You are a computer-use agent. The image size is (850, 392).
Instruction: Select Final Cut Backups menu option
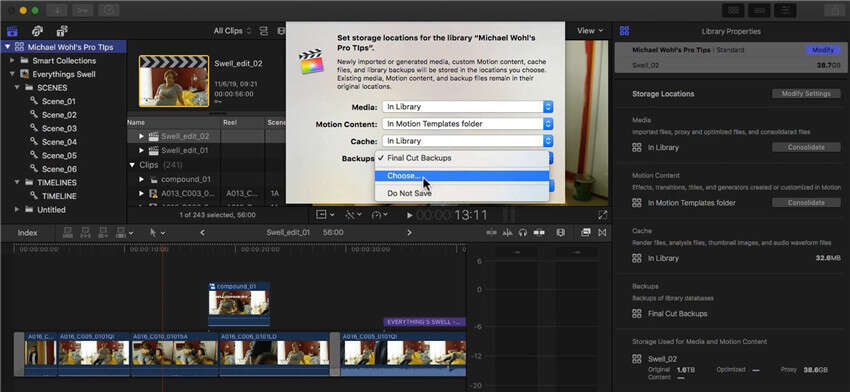point(462,158)
